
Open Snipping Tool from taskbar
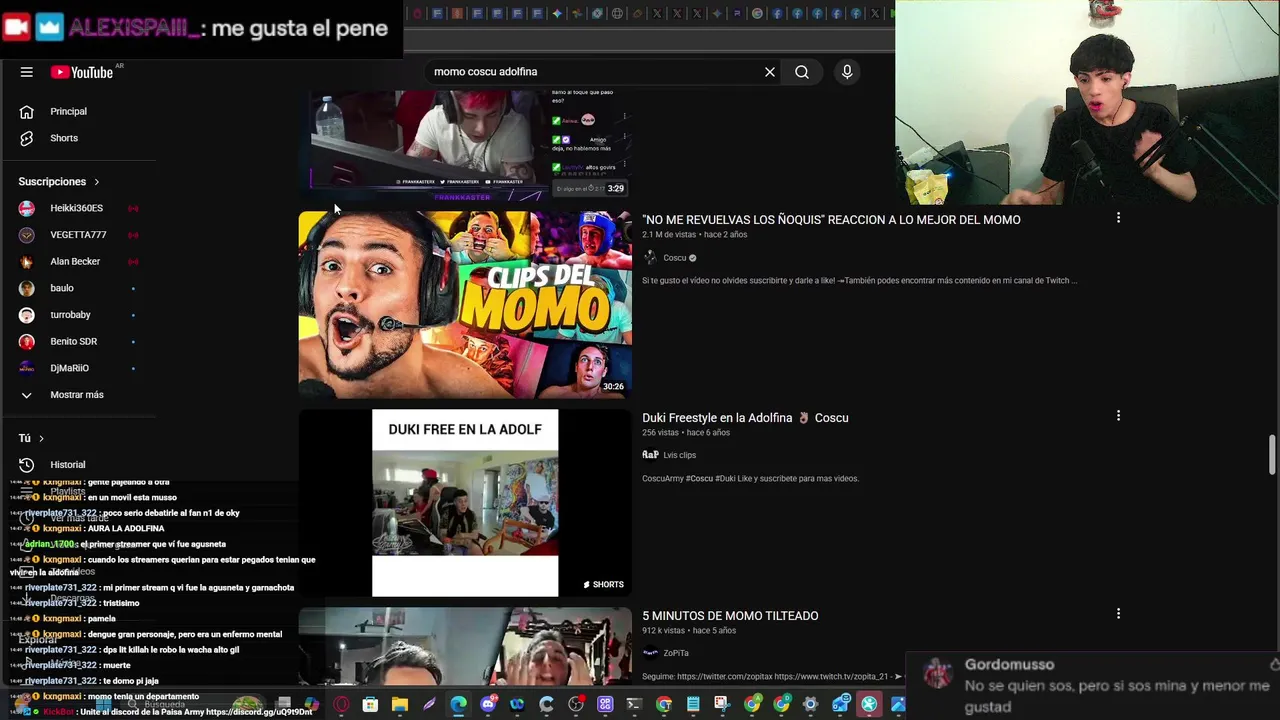722,705
